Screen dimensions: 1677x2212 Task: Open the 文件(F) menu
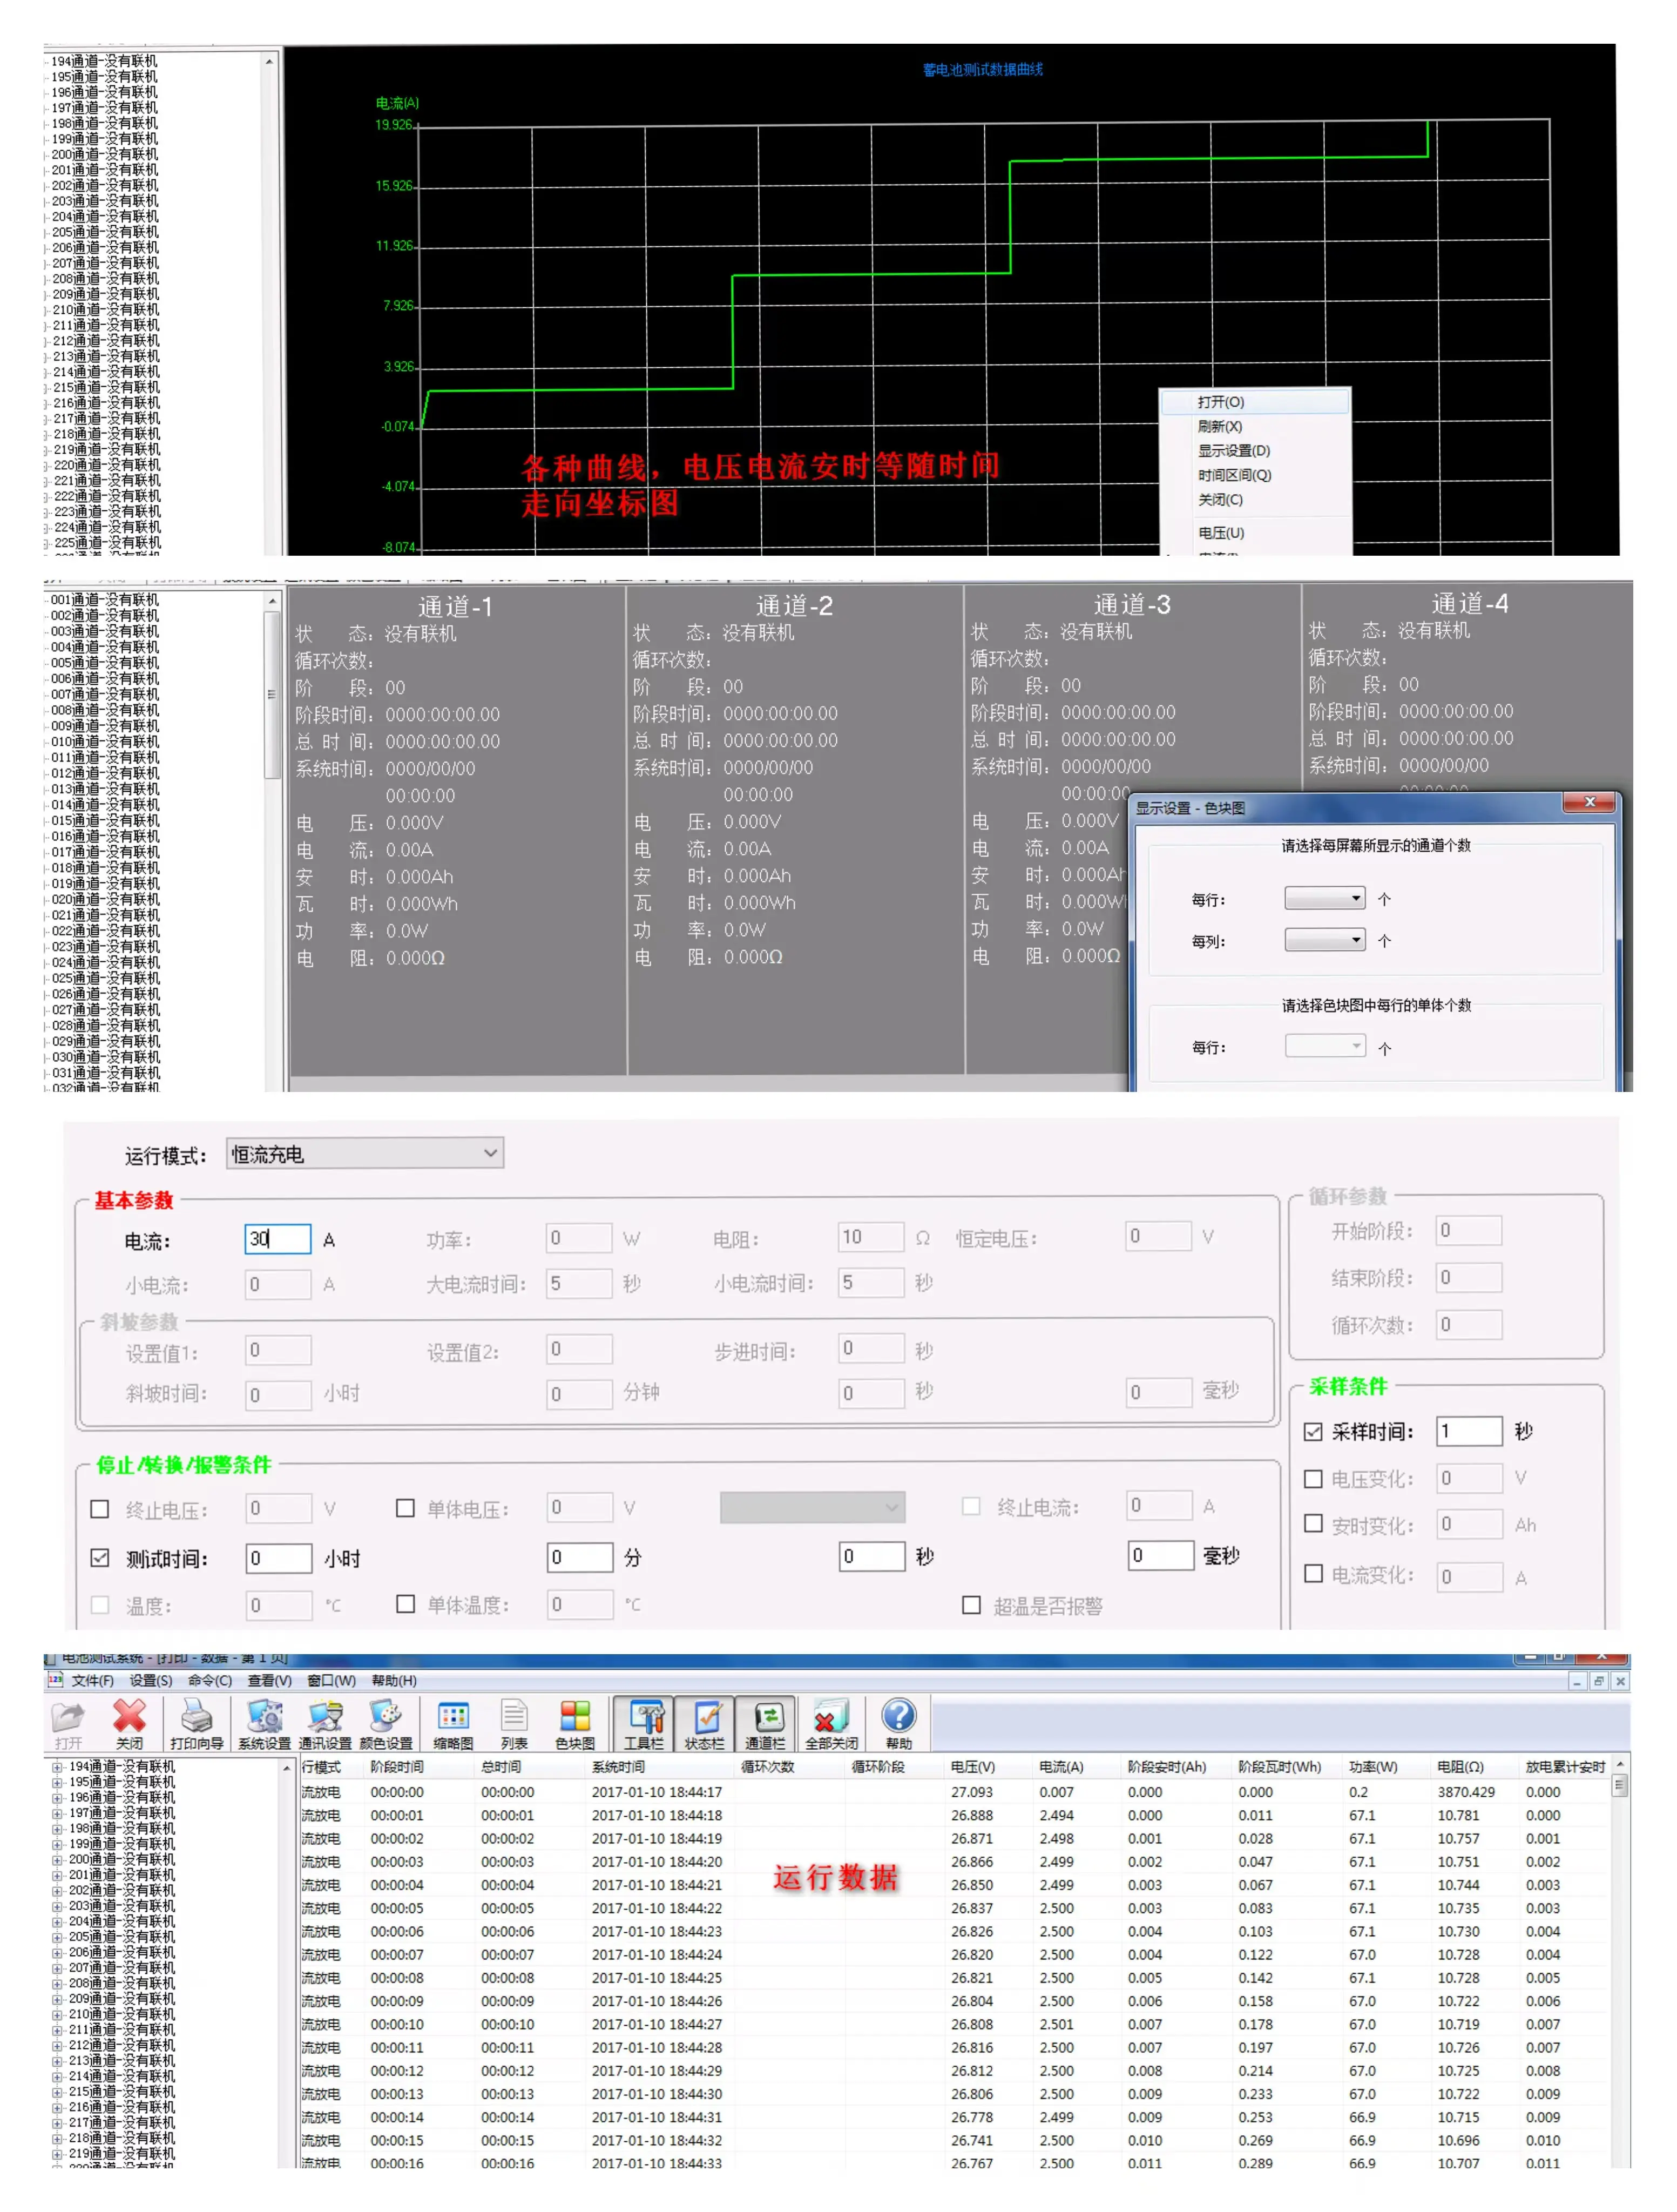click(92, 1680)
